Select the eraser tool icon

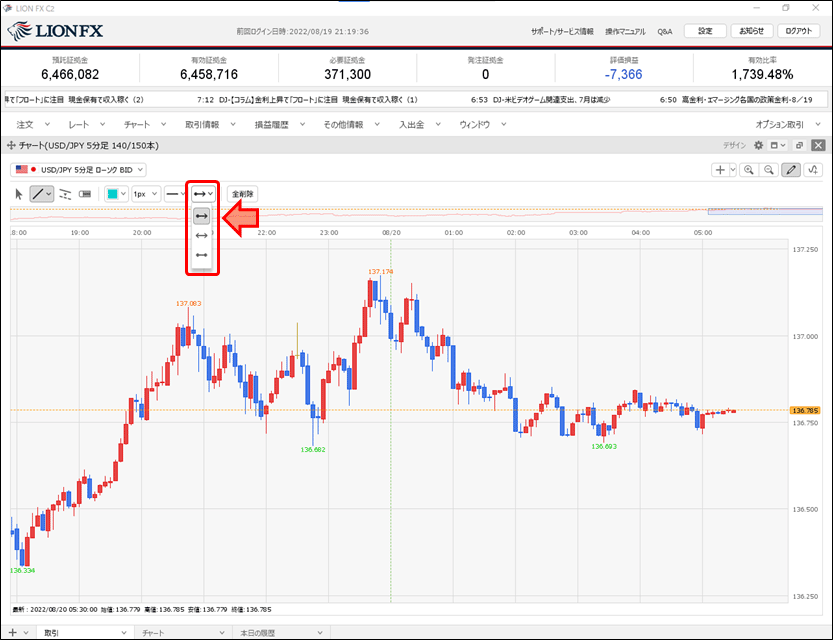[x=85, y=194]
